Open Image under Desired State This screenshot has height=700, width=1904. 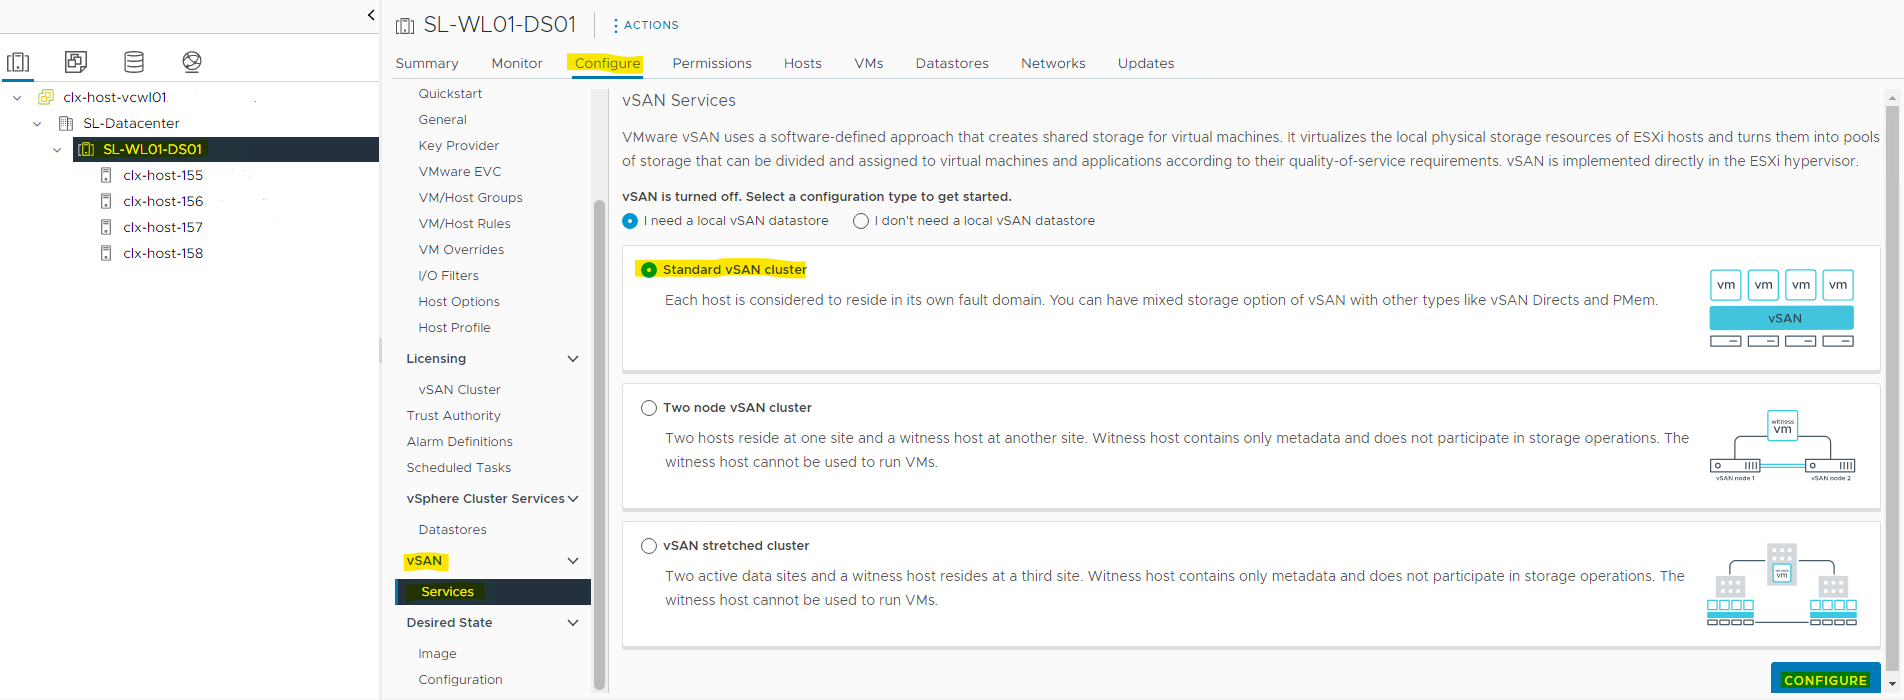coord(438,654)
